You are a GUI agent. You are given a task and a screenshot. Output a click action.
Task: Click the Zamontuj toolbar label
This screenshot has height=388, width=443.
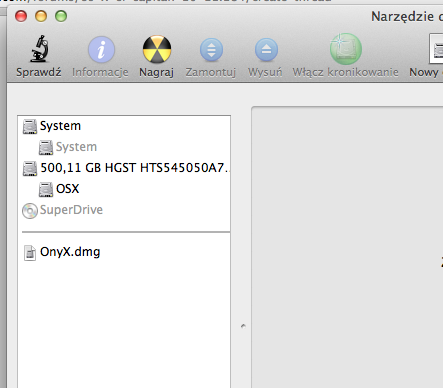tap(211, 72)
